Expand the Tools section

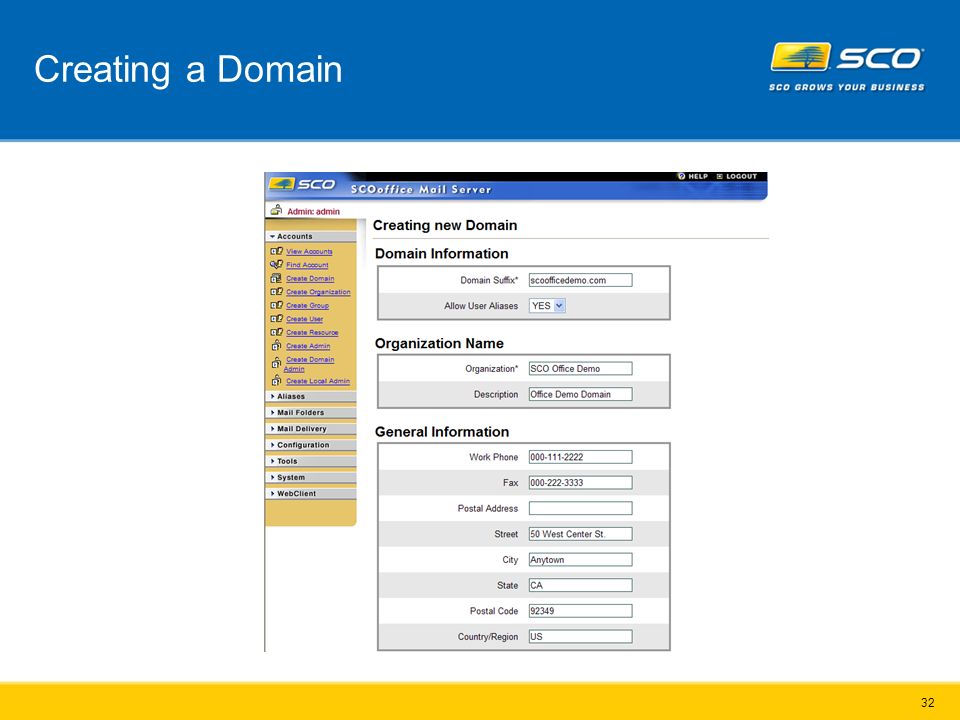pos(310,461)
